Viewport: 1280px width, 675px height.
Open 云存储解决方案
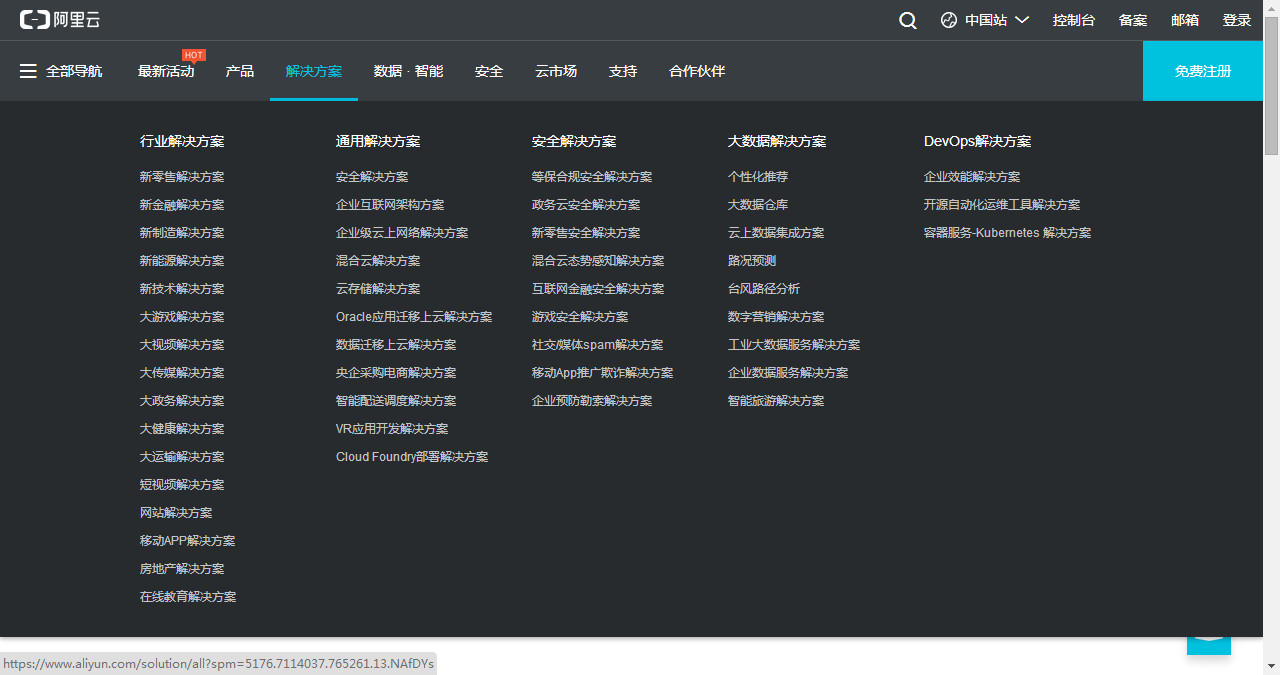[x=378, y=289]
